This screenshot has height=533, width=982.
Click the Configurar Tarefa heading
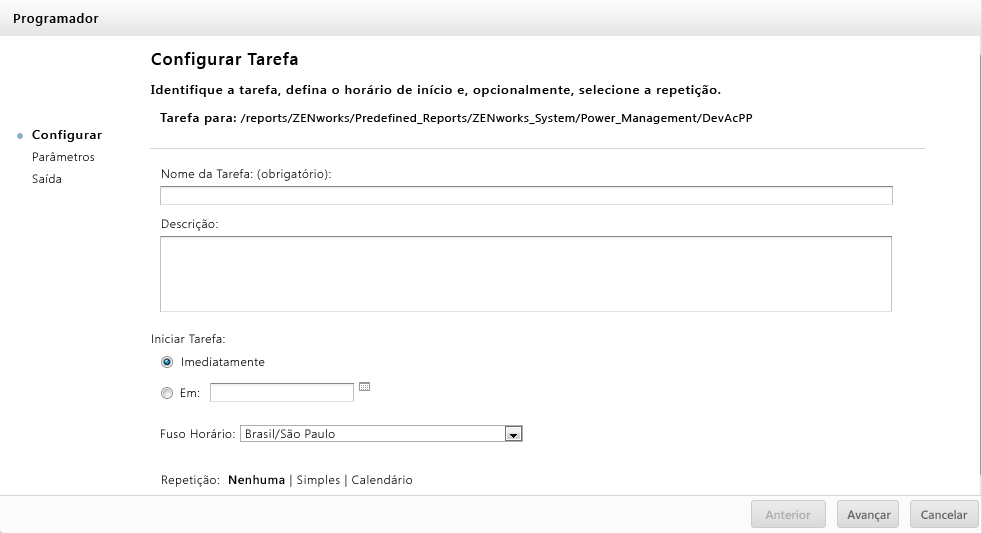point(224,60)
